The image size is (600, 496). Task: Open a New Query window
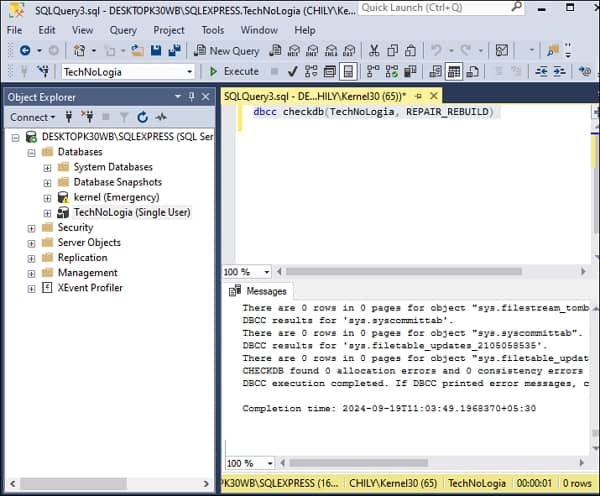tap(227, 51)
